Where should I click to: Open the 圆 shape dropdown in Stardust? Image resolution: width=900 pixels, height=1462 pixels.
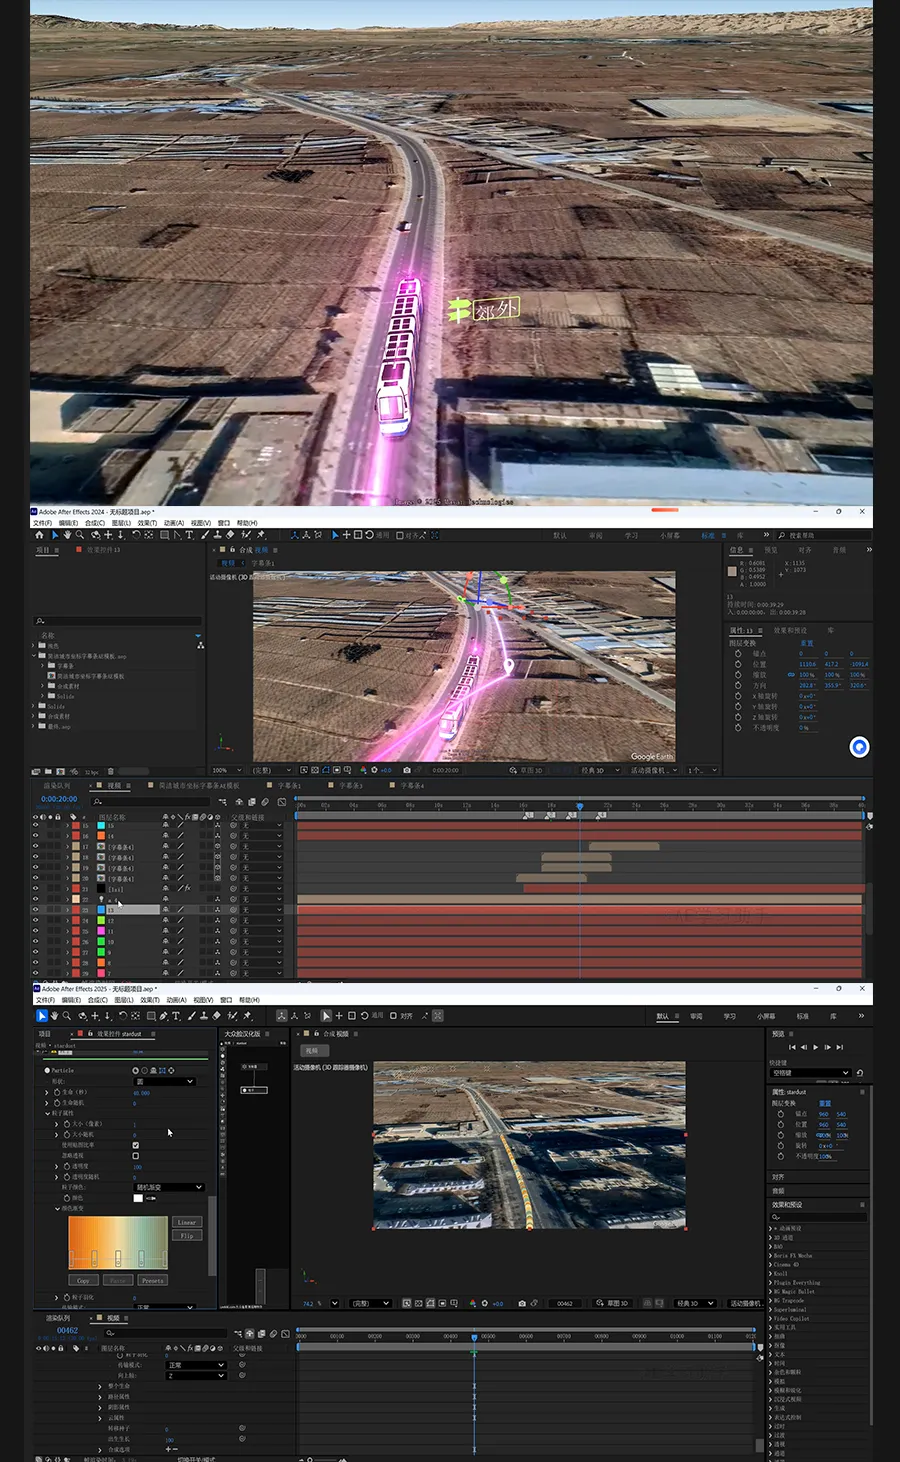(x=165, y=1081)
